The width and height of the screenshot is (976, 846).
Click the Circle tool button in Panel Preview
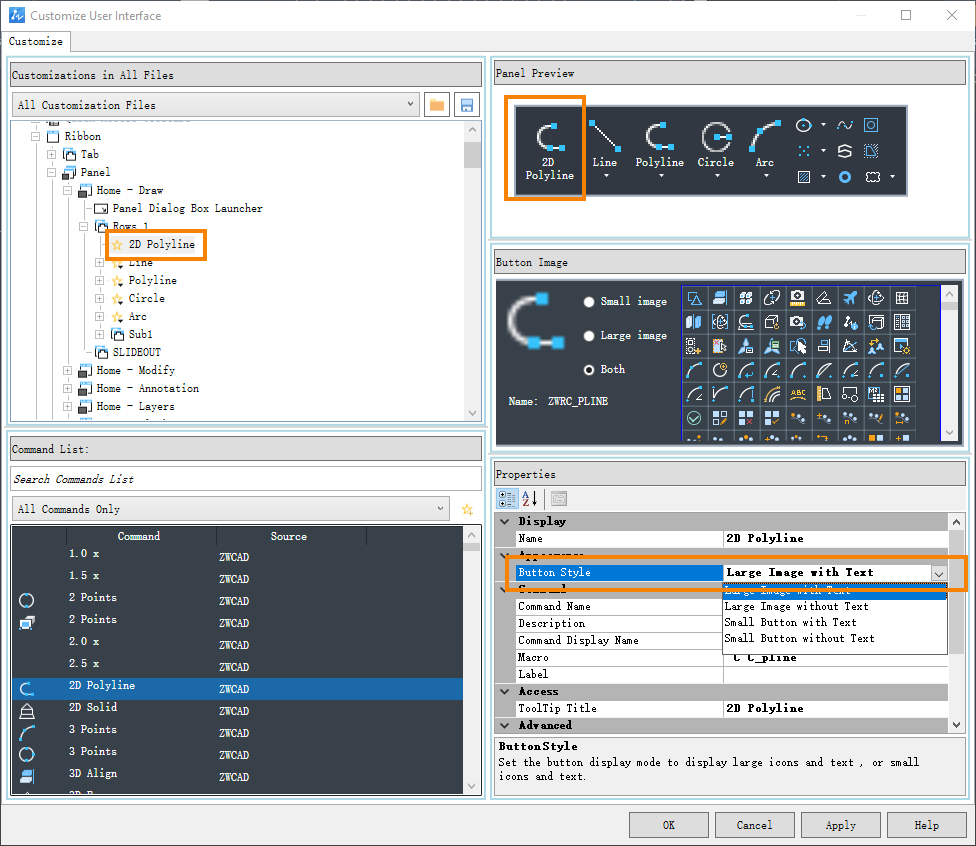click(x=716, y=149)
